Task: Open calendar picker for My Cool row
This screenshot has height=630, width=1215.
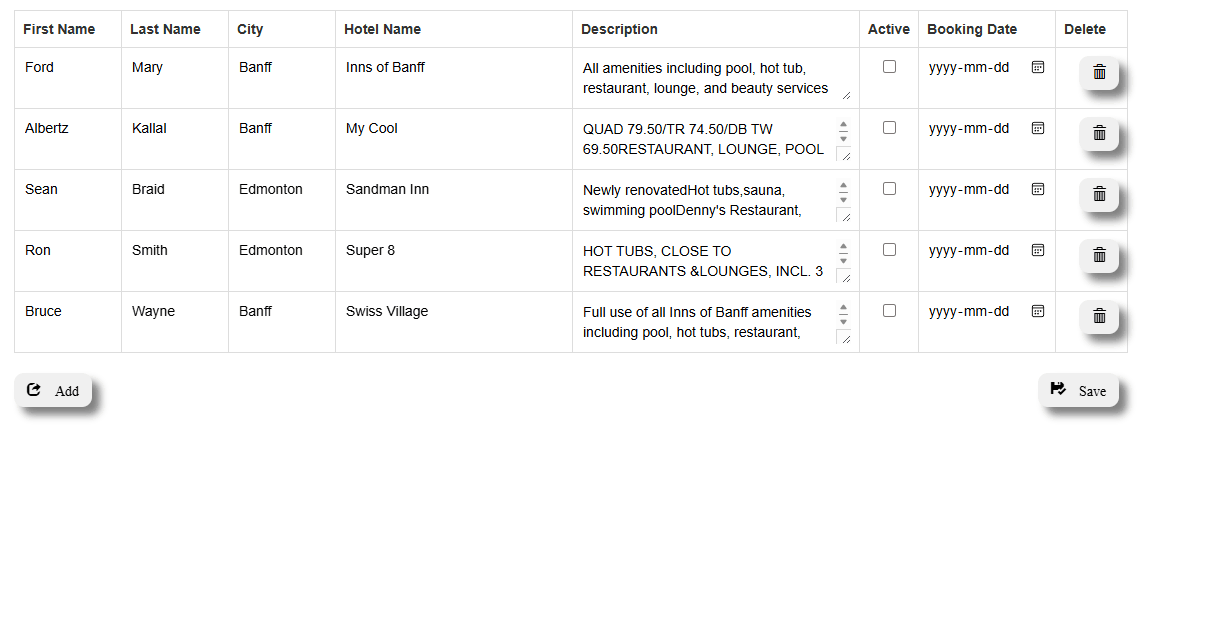Action: coord(1038,128)
